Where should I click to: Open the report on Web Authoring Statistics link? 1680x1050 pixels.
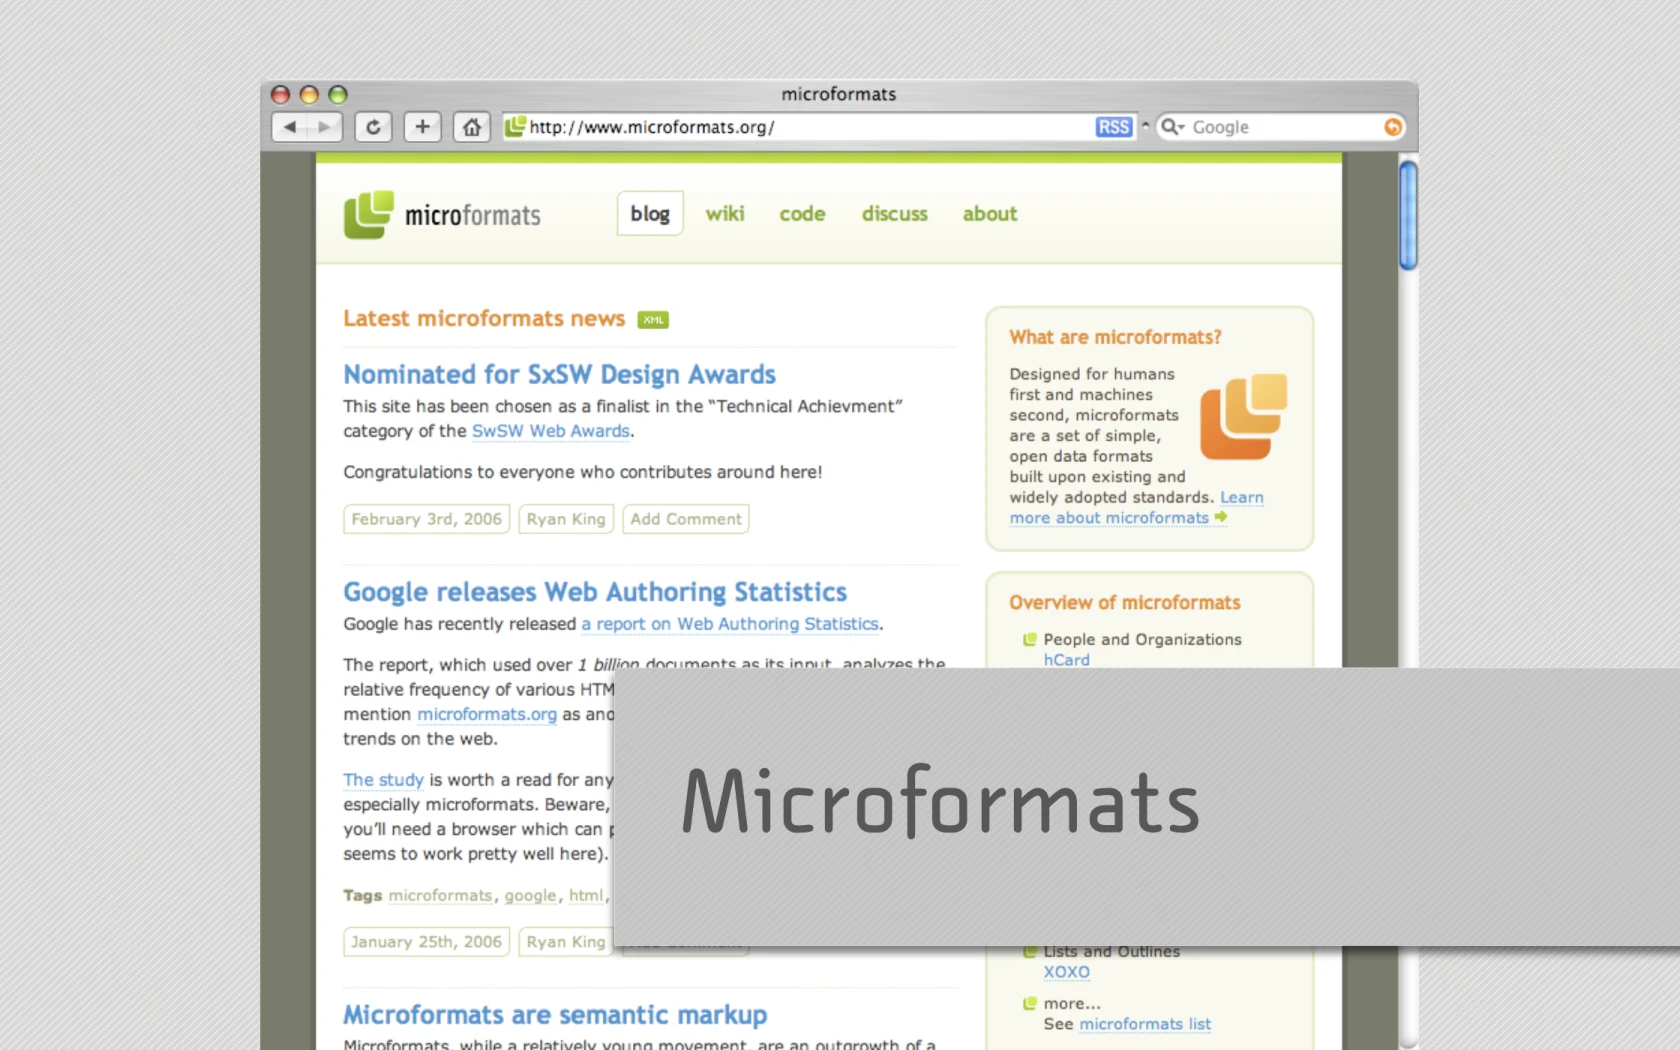pos(730,624)
